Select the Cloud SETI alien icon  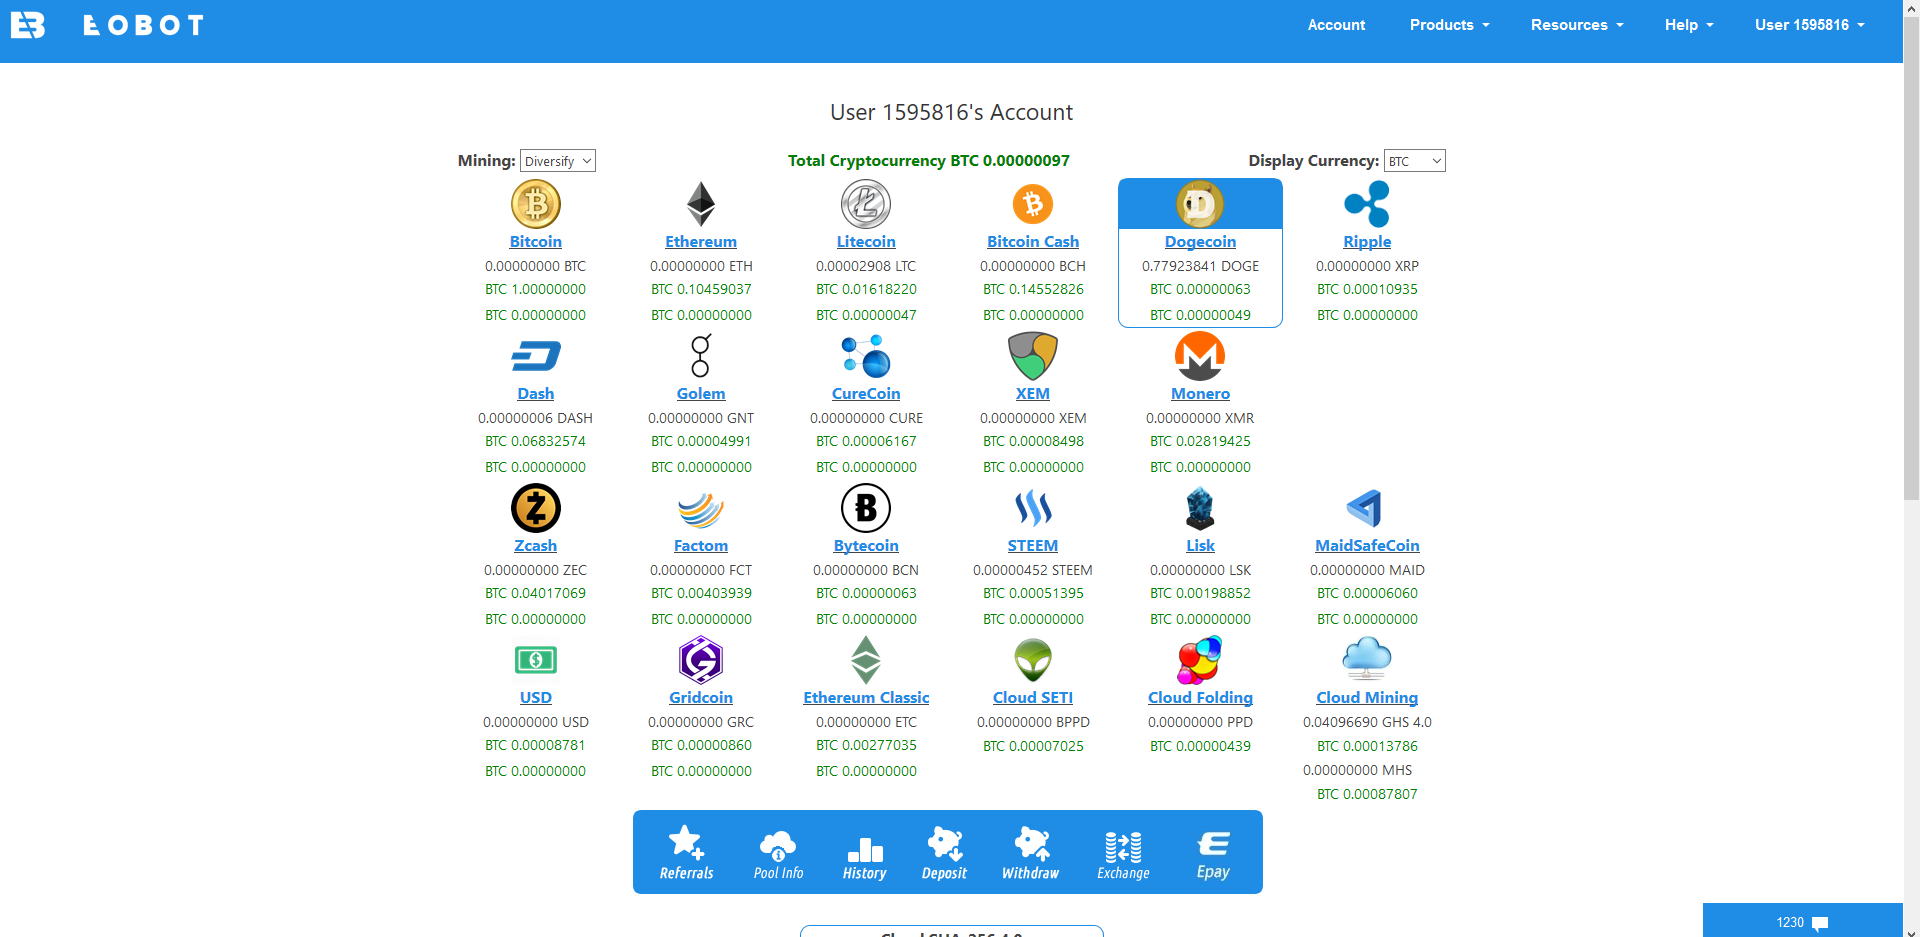tap(1033, 660)
